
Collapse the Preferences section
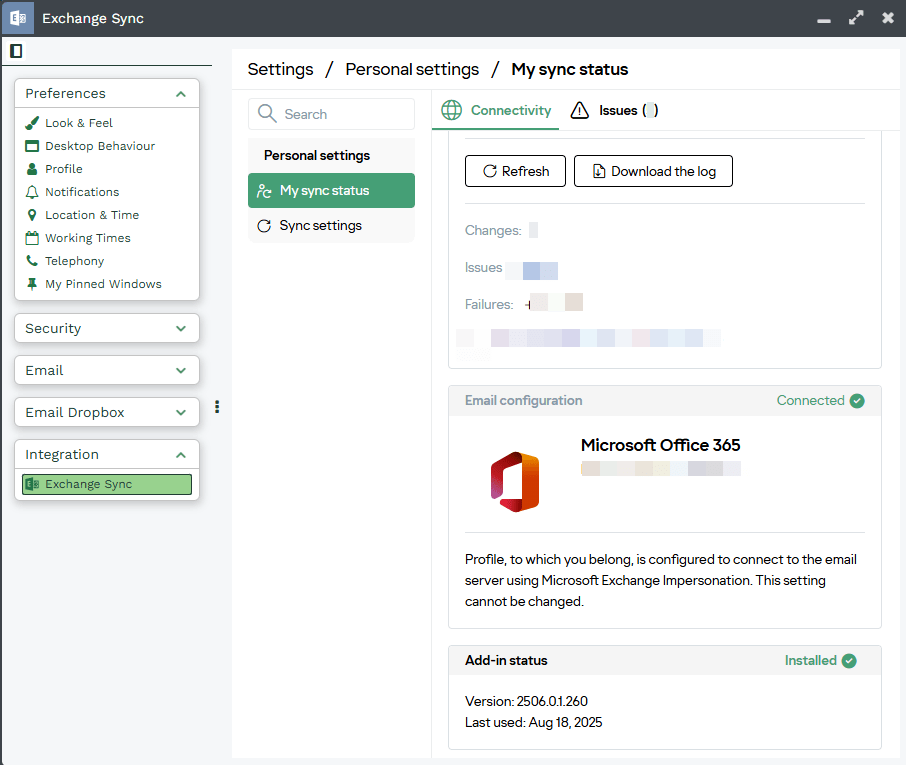pyautogui.click(x=181, y=94)
